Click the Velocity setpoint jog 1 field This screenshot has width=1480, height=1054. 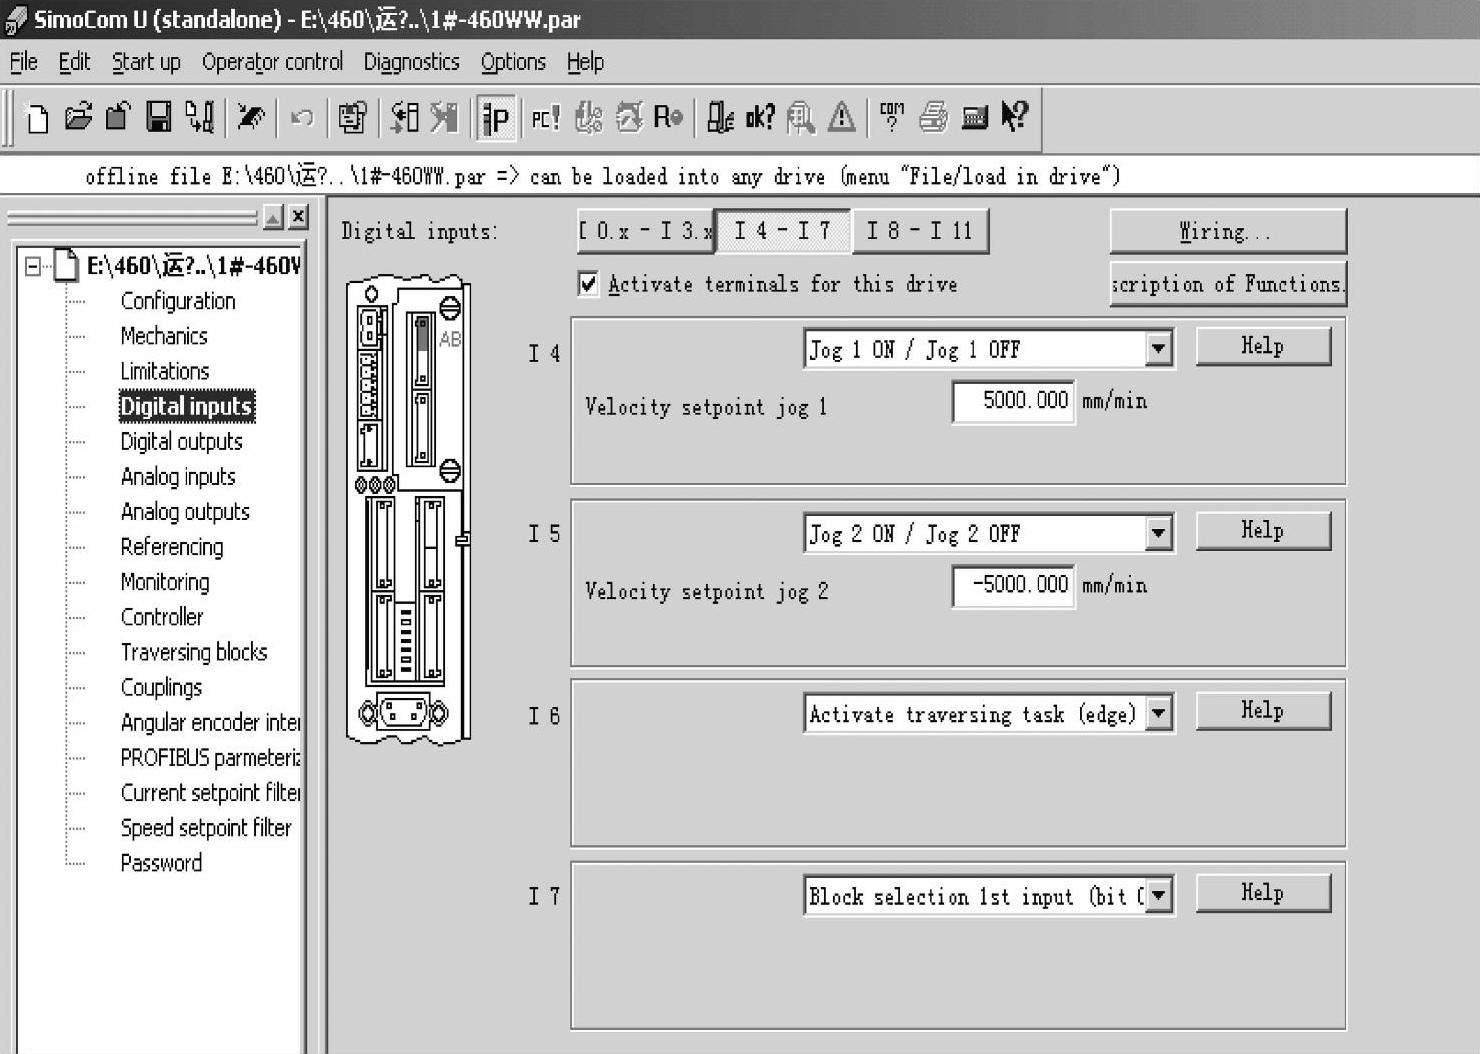(x=1013, y=401)
